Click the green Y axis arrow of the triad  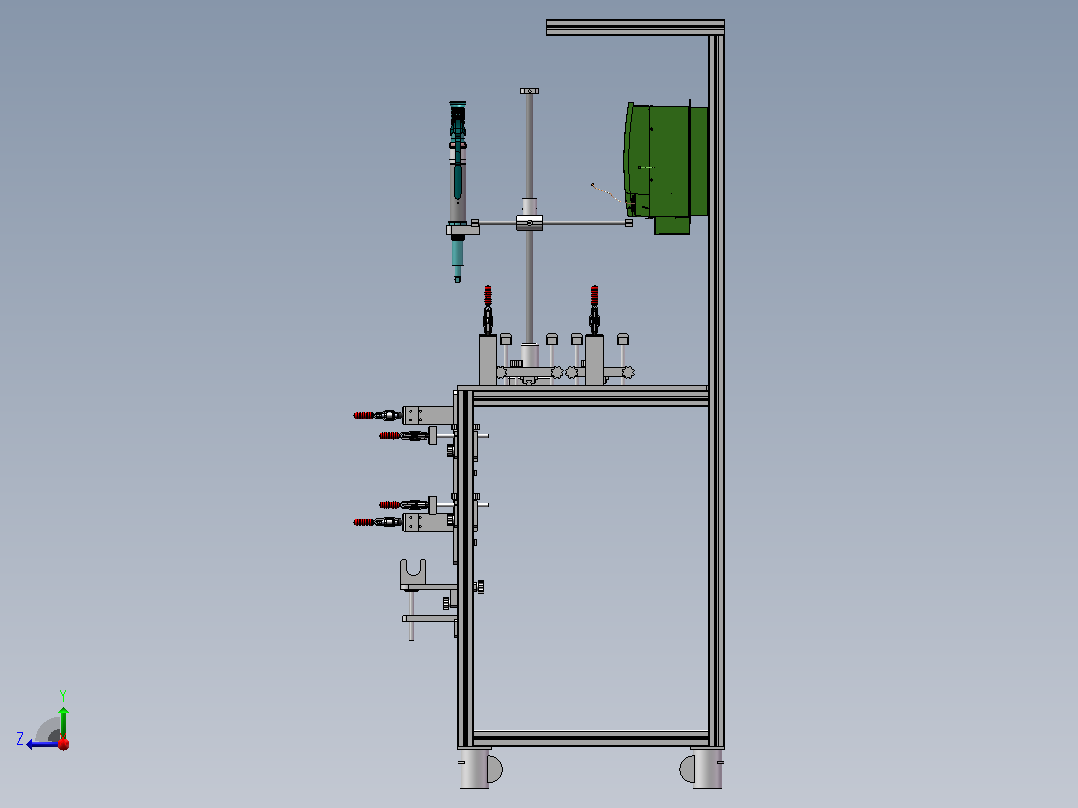63,722
